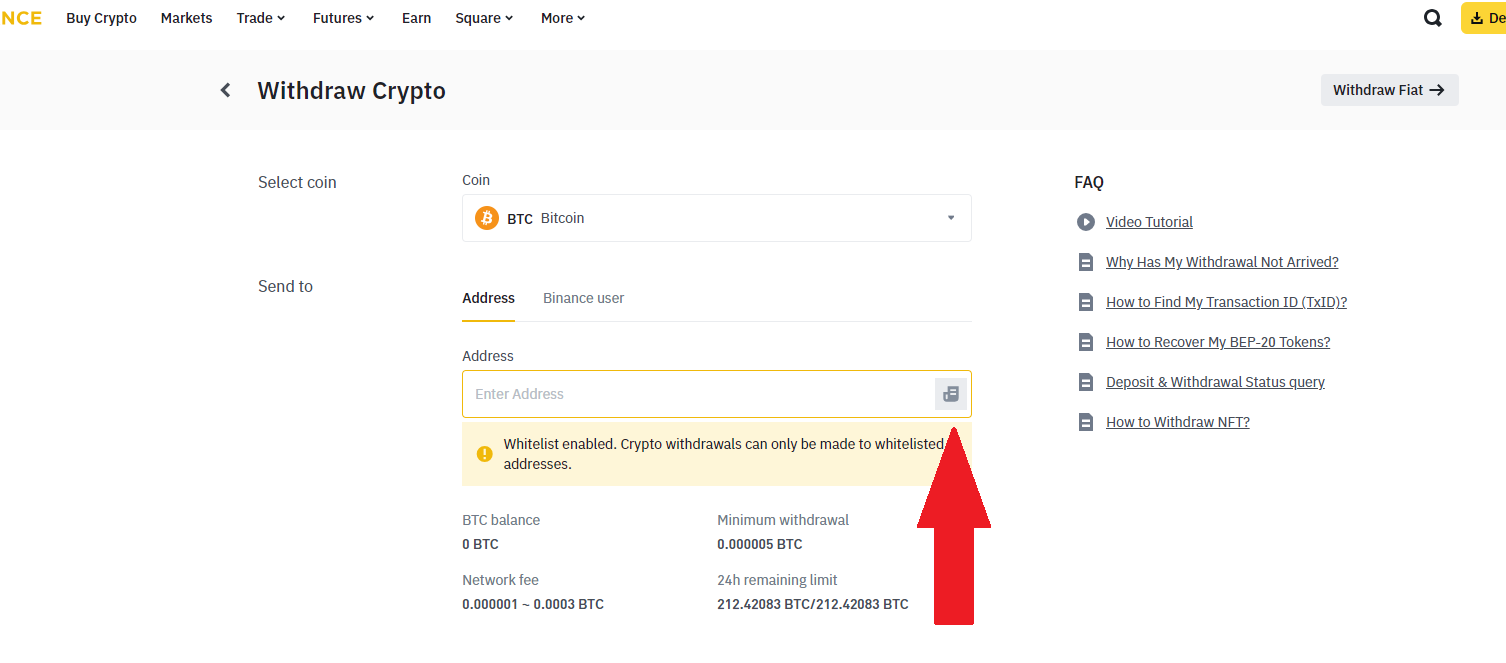Expand the More menu
This screenshot has width=1506, height=663.
click(x=563, y=18)
